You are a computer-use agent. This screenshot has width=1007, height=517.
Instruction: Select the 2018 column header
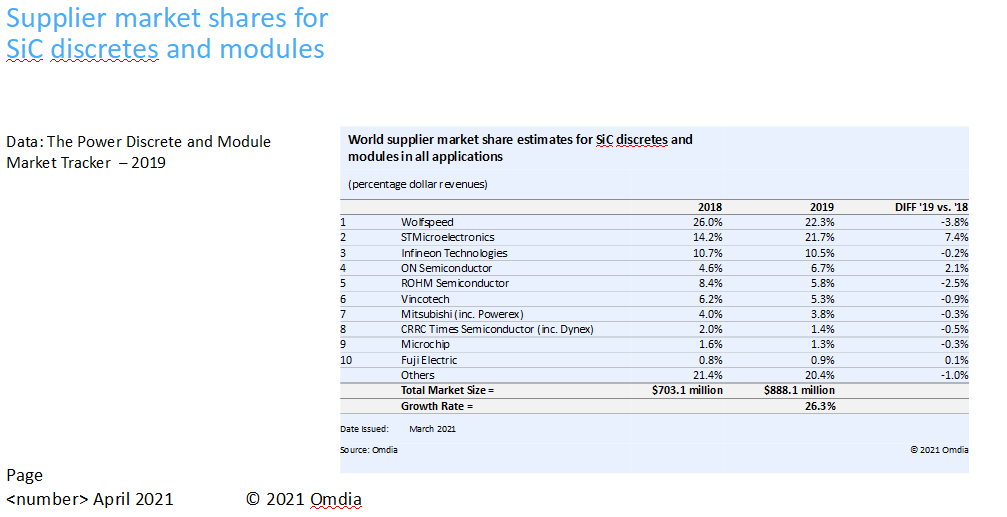coord(708,207)
